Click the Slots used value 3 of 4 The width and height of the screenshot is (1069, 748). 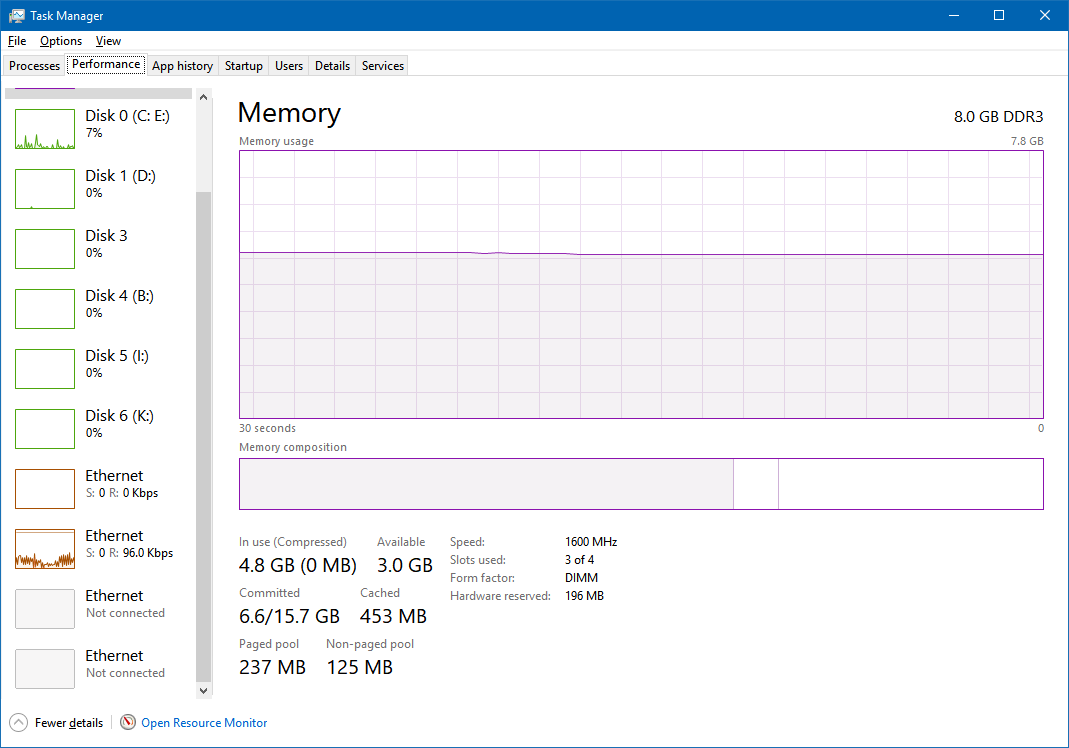tap(579, 560)
